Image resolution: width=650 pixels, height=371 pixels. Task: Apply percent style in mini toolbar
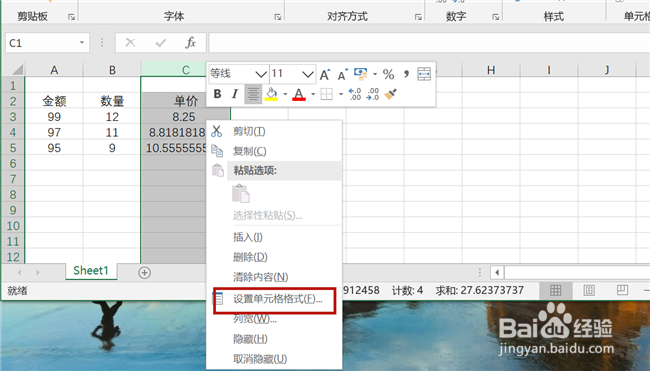388,75
